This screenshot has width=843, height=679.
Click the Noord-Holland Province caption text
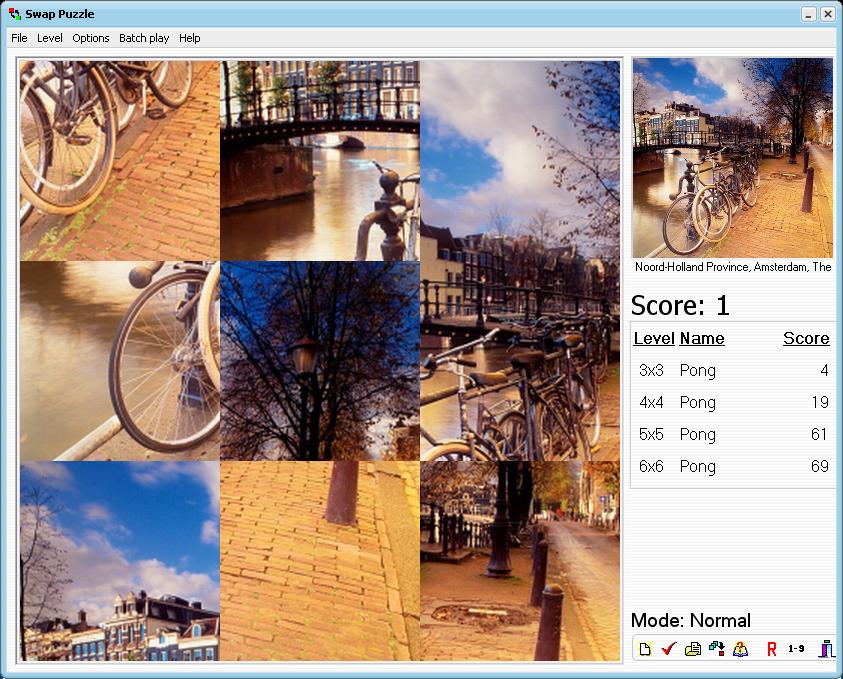(x=733, y=267)
